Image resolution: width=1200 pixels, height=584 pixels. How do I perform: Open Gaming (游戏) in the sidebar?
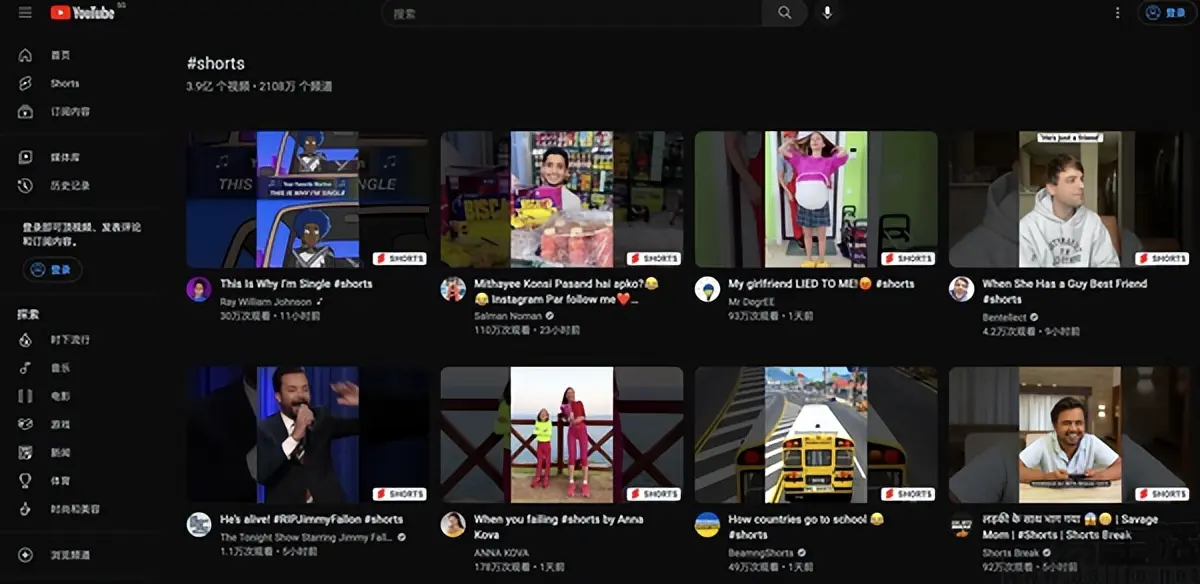pyautogui.click(x=26, y=424)
